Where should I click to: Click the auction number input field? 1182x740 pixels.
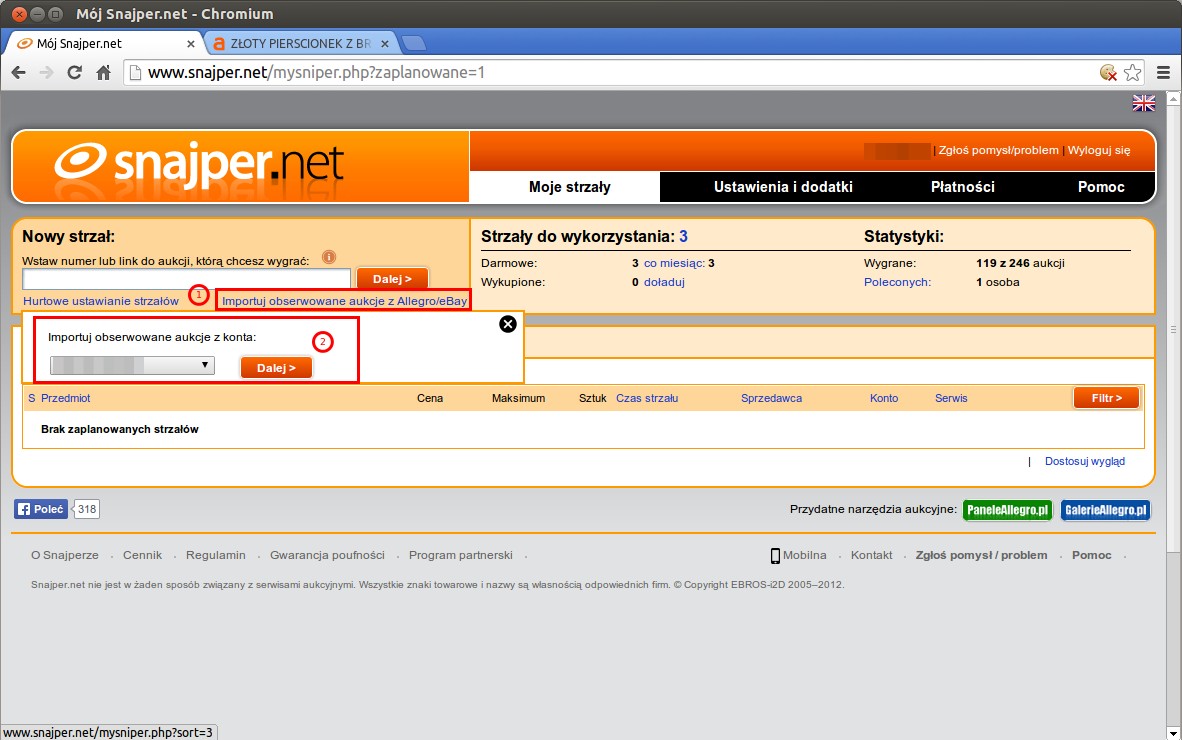pyautogui.click(x=186, y=279)
